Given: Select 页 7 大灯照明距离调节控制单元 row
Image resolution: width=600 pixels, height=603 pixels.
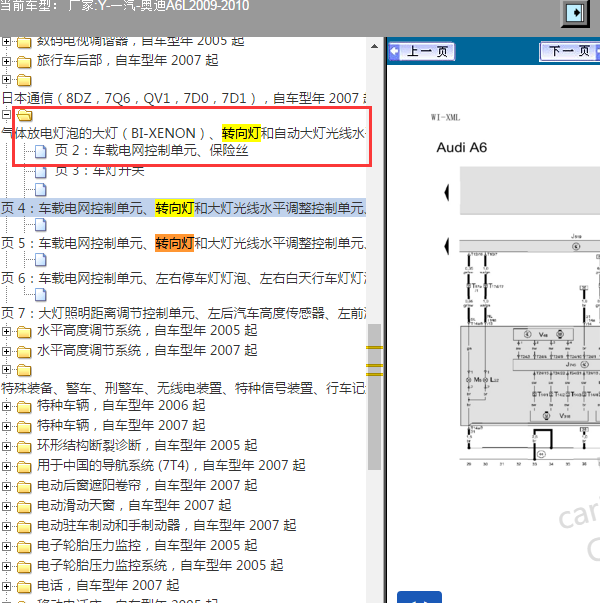Looking at the screenshot, I should click(x=183, y=313).
